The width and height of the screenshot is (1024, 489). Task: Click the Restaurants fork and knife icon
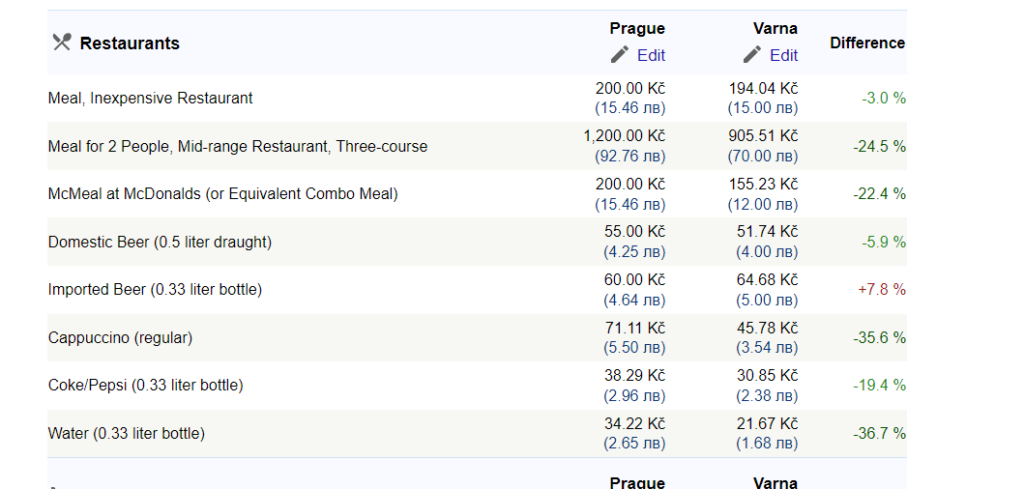(x=61, y=42)
